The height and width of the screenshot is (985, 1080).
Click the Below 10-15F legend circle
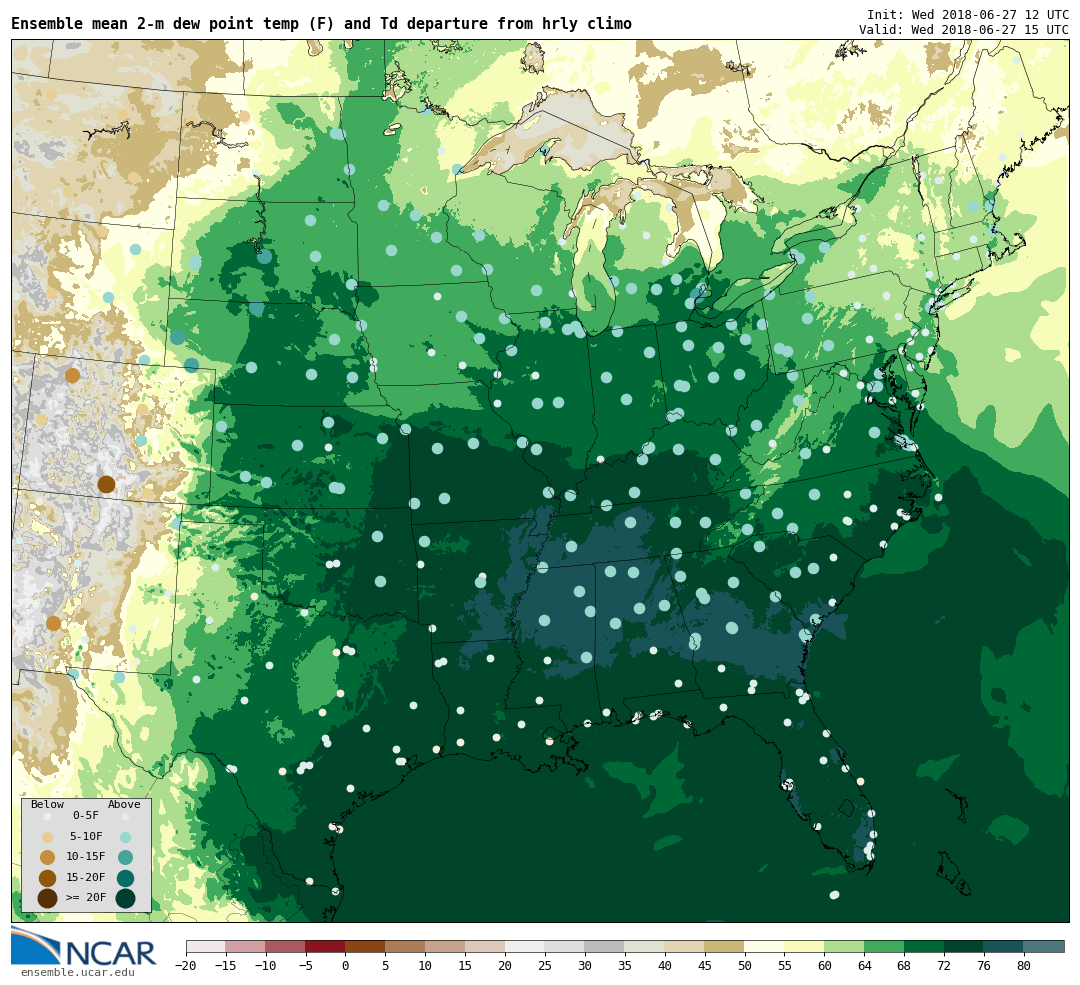click(x=48, y=858)
